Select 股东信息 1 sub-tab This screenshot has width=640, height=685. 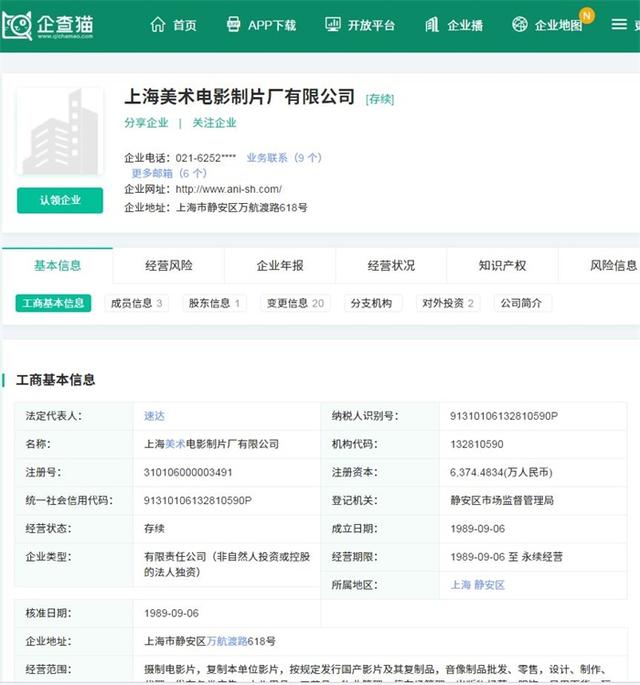coord(214,303)
